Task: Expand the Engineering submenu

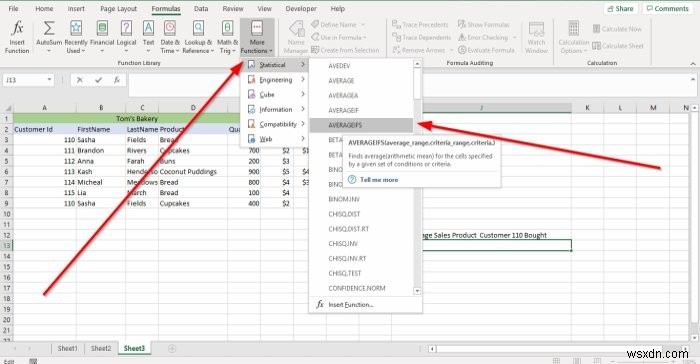Action: point(275,79)
